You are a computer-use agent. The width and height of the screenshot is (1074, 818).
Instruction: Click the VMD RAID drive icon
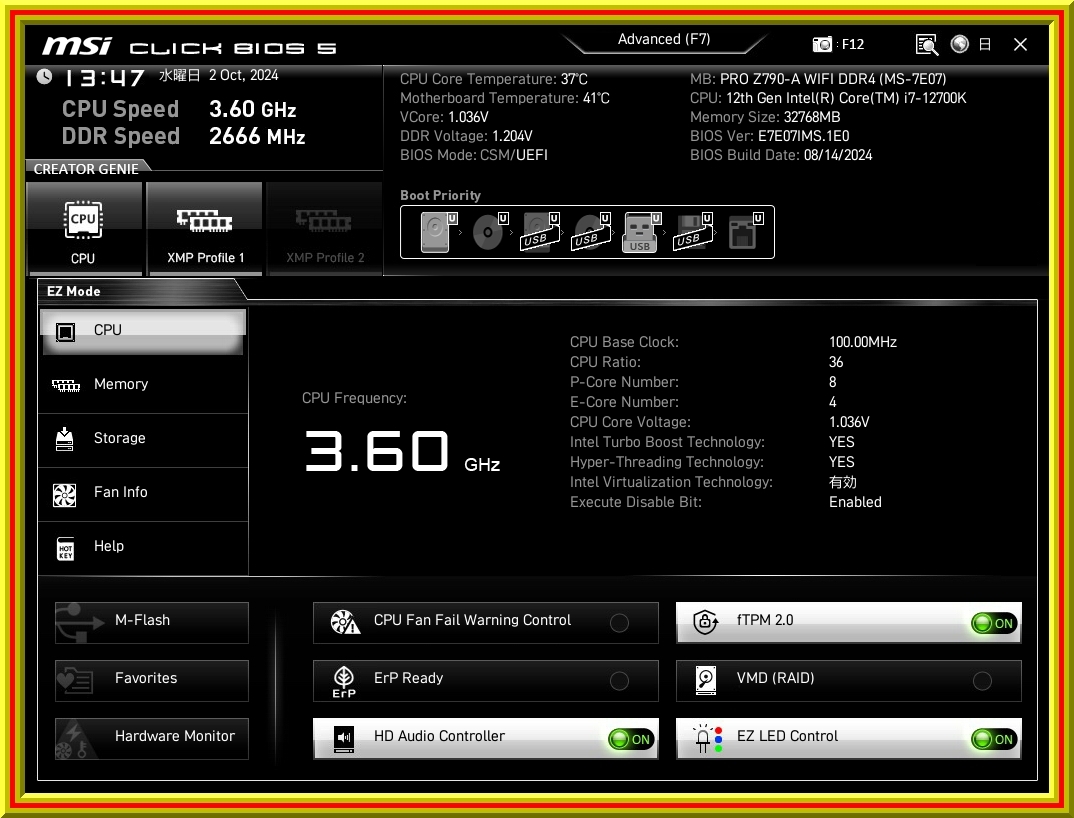(x=705, y=680)
